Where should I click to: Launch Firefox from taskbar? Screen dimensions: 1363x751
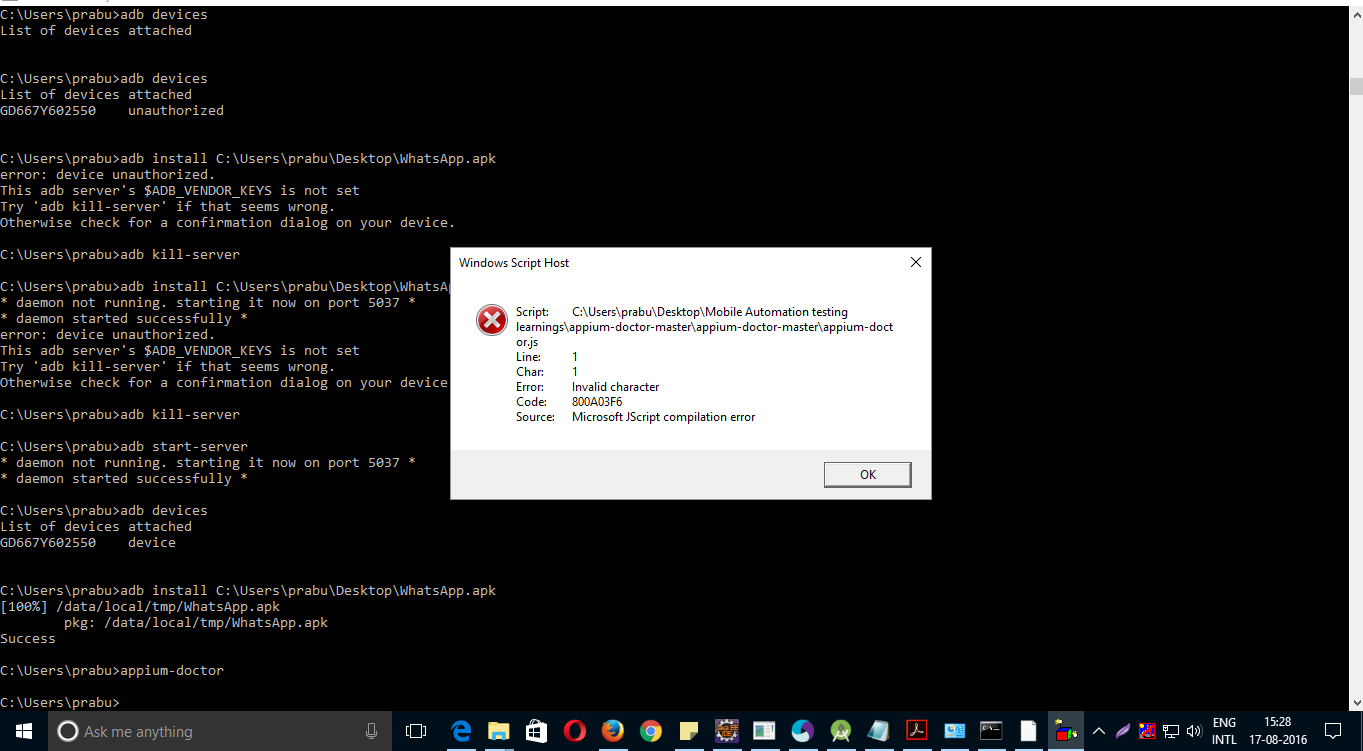(612, 731)
